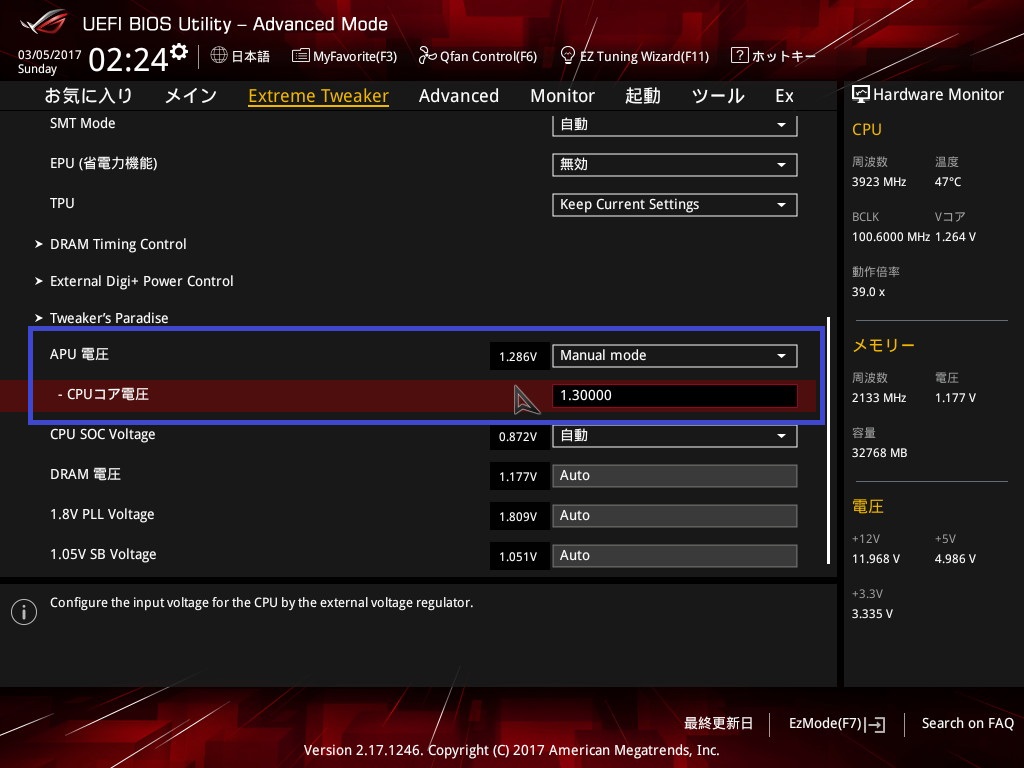Launch EZ Tuning Wizard bulb icon
Viewport: 1024px width, 768px height.
pos(568,55)
